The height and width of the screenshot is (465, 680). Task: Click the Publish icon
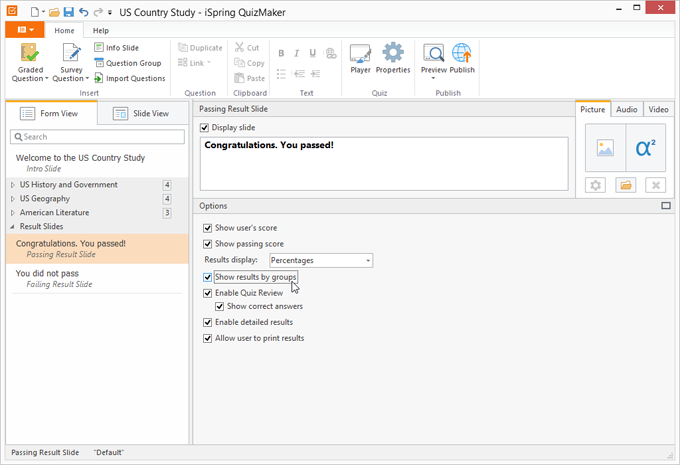pos(462,53)
